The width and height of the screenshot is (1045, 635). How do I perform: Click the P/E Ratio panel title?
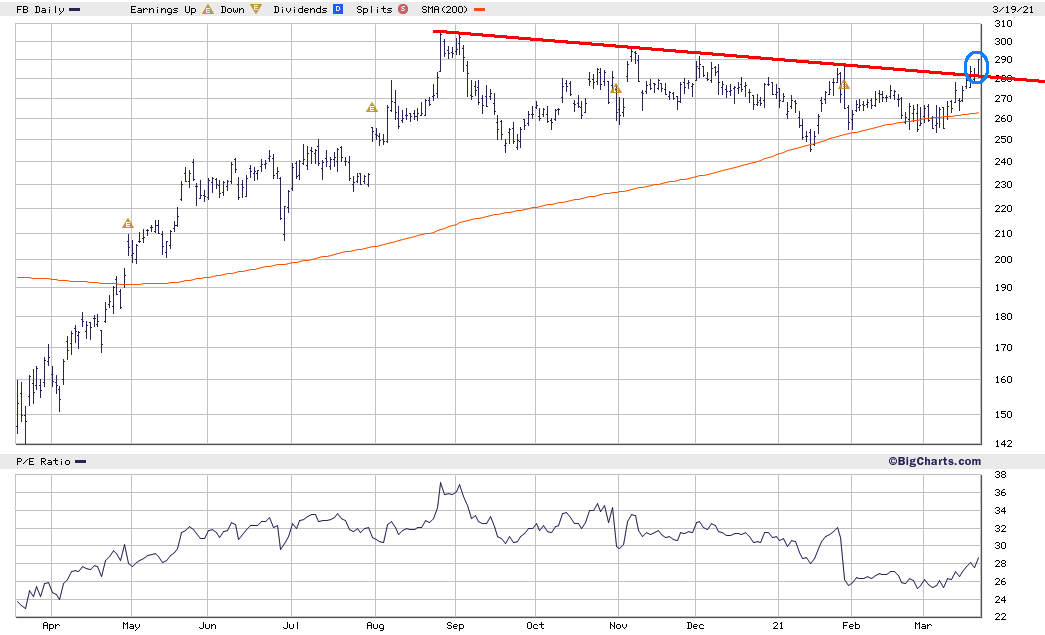[43, 462]
